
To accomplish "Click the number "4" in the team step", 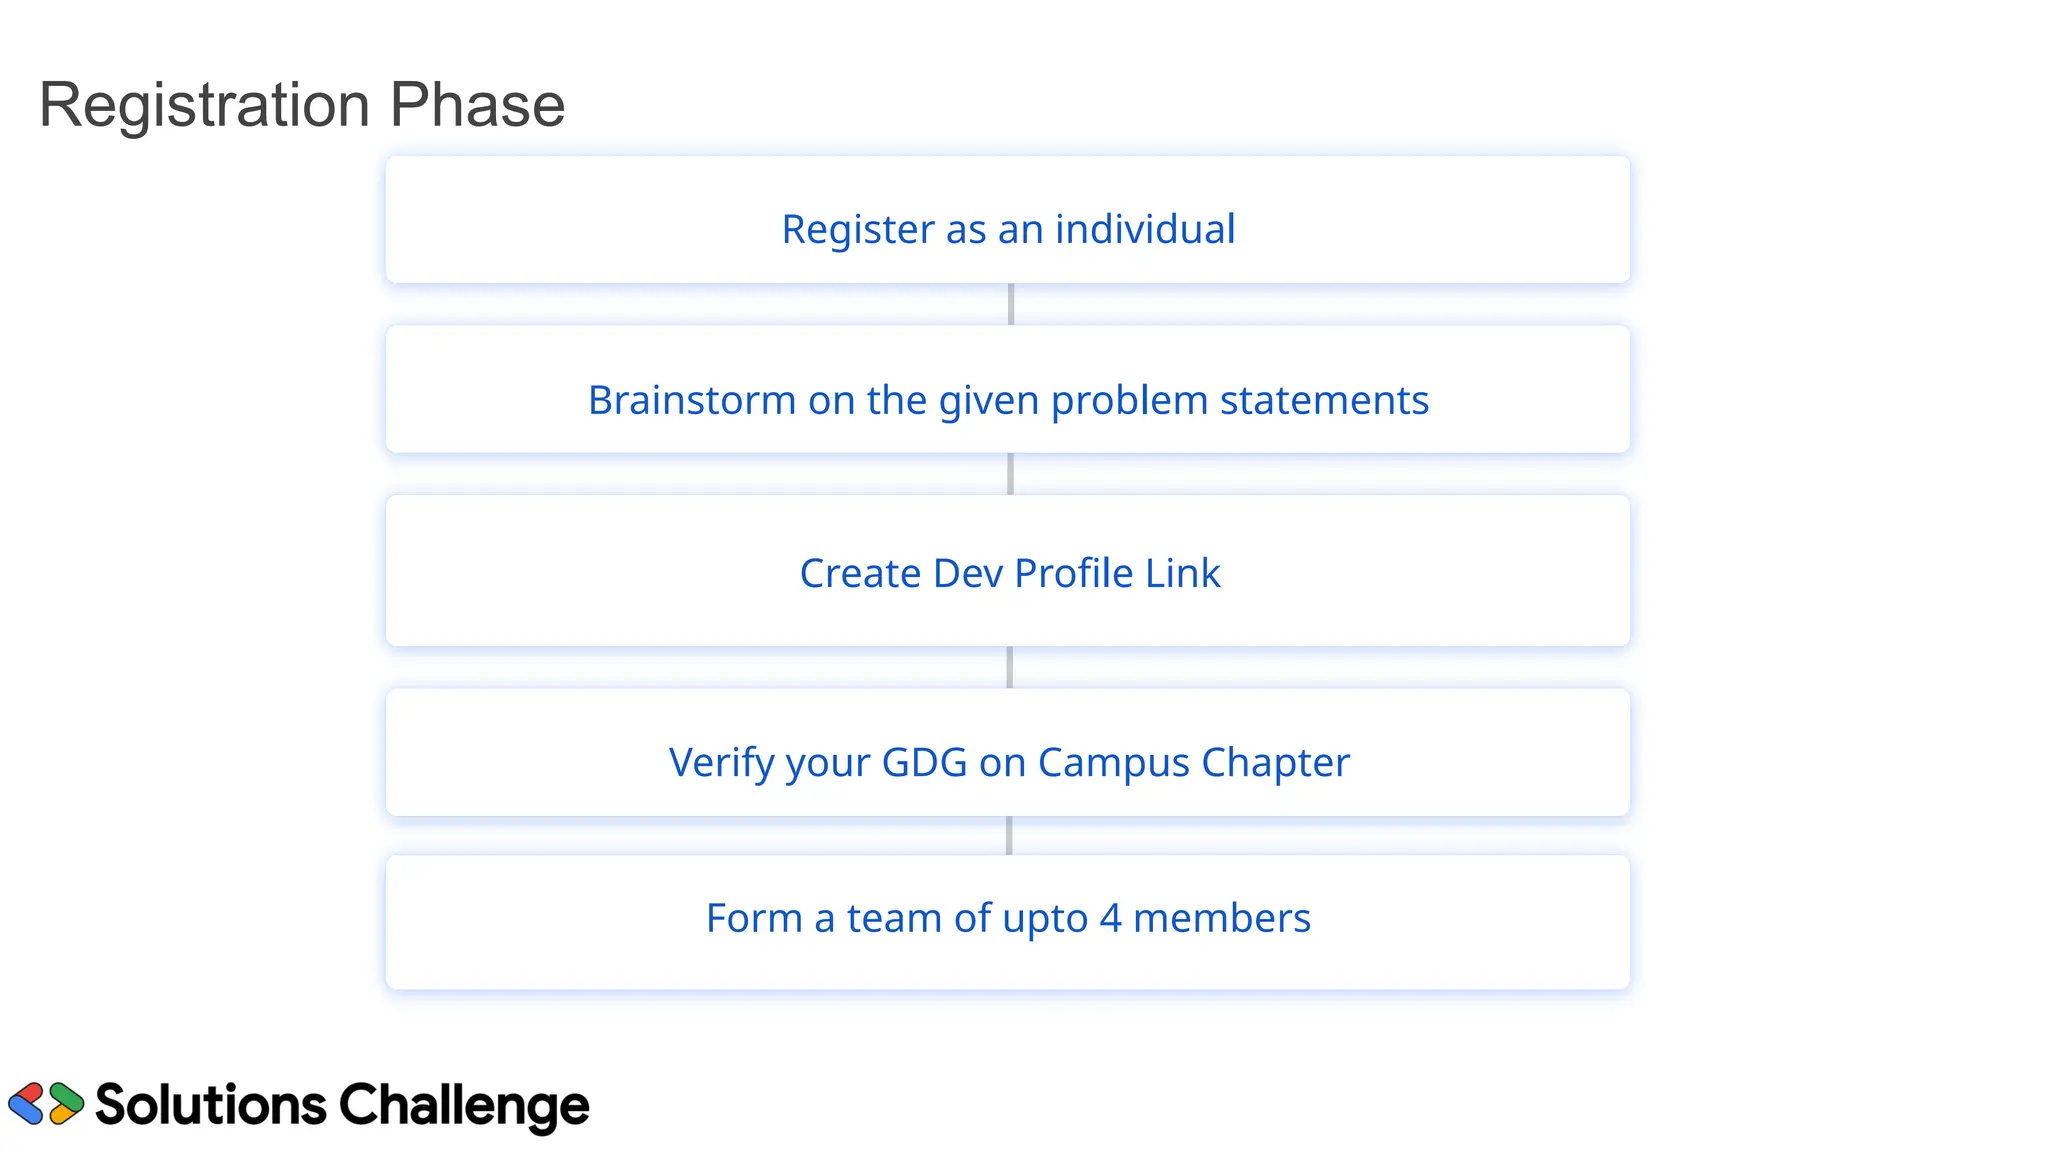I will [x=1110, y=918].
